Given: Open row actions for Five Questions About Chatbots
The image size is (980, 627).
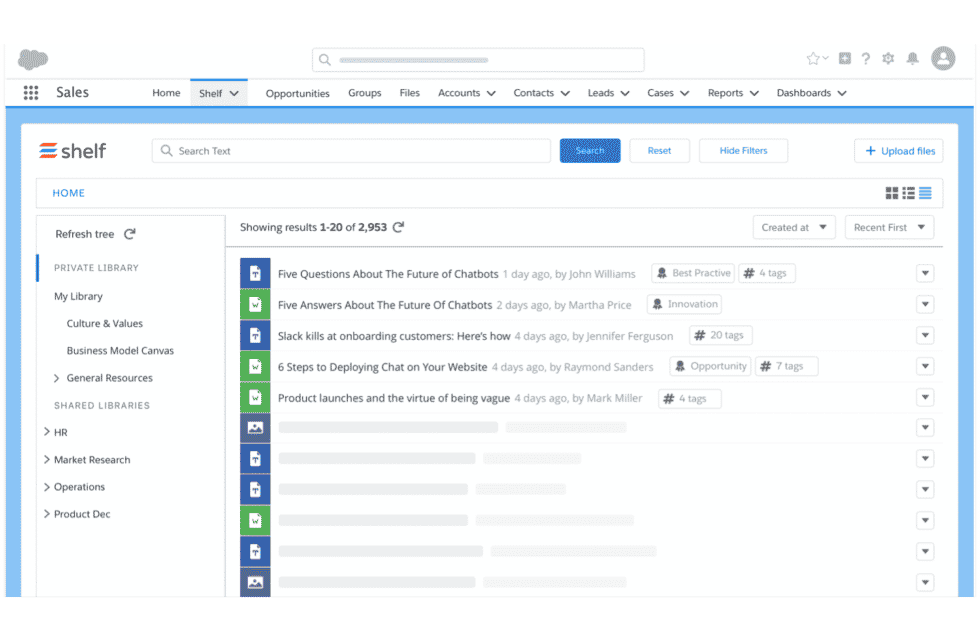Looking at the screenshot, I should 924,273.
